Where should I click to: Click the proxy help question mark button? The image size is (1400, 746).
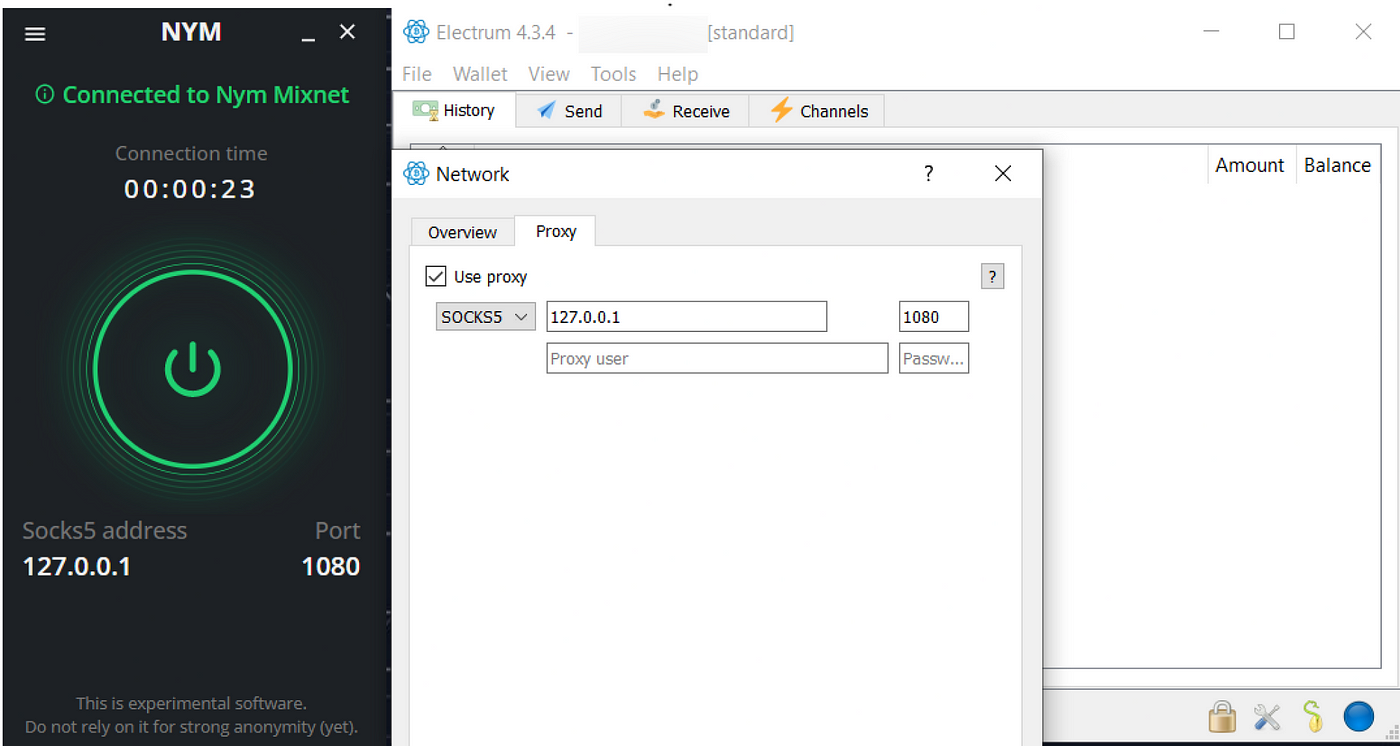992,277
